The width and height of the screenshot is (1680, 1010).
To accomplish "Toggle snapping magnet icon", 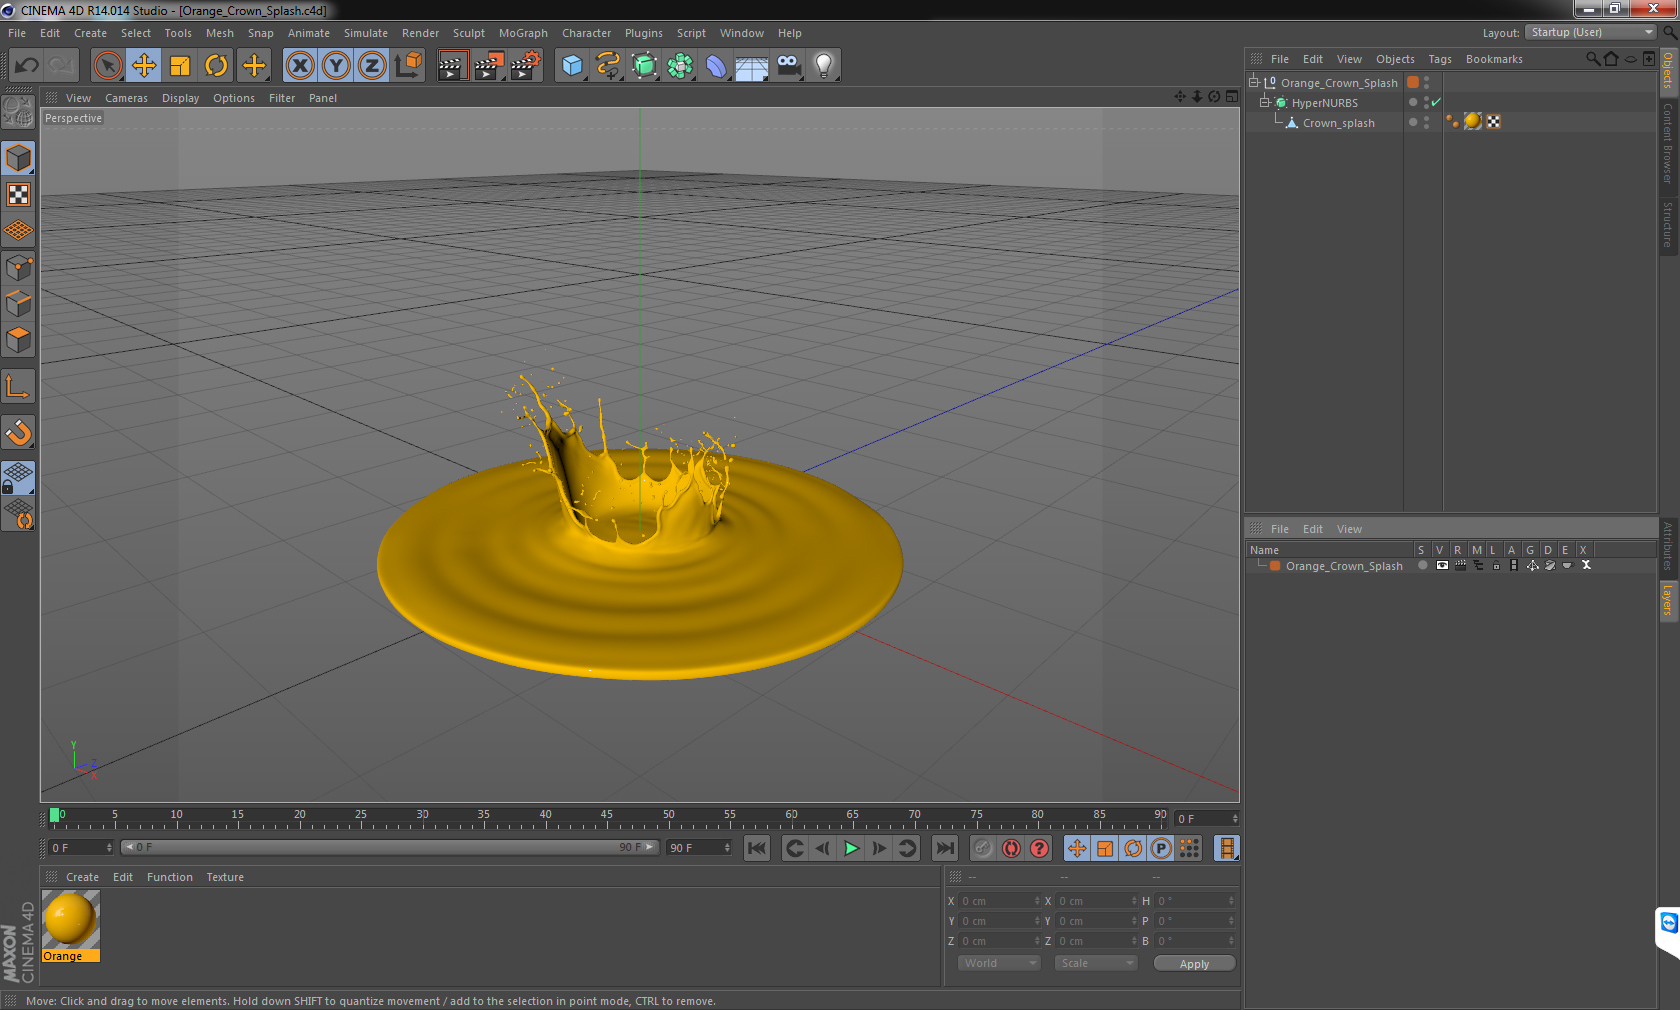I will (x=18, y=433).
